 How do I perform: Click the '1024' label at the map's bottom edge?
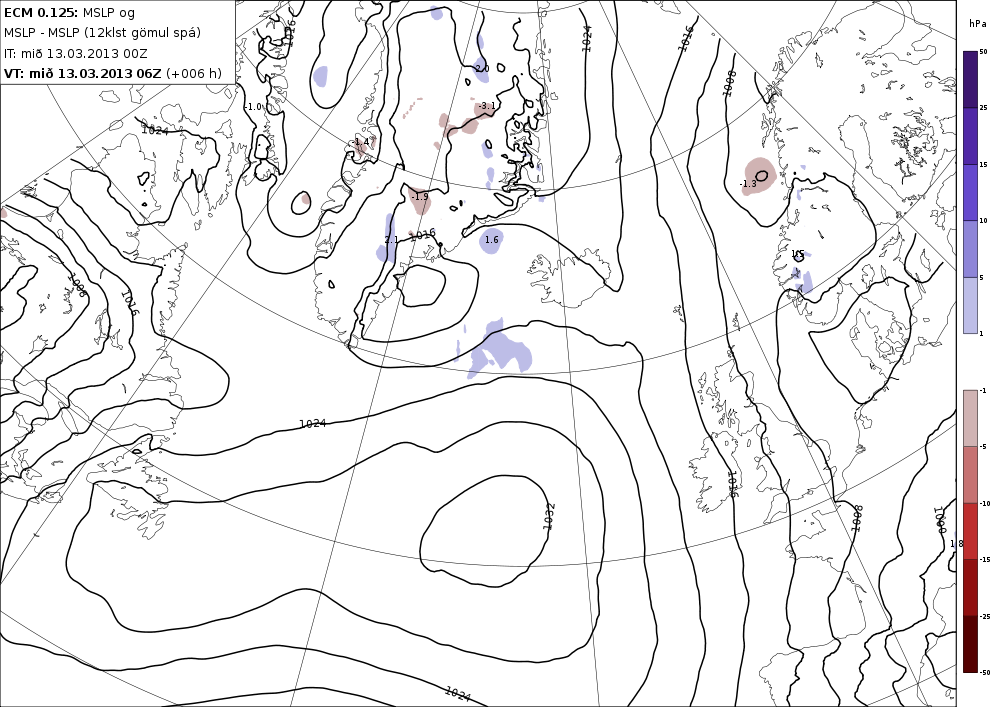point(457,694)
